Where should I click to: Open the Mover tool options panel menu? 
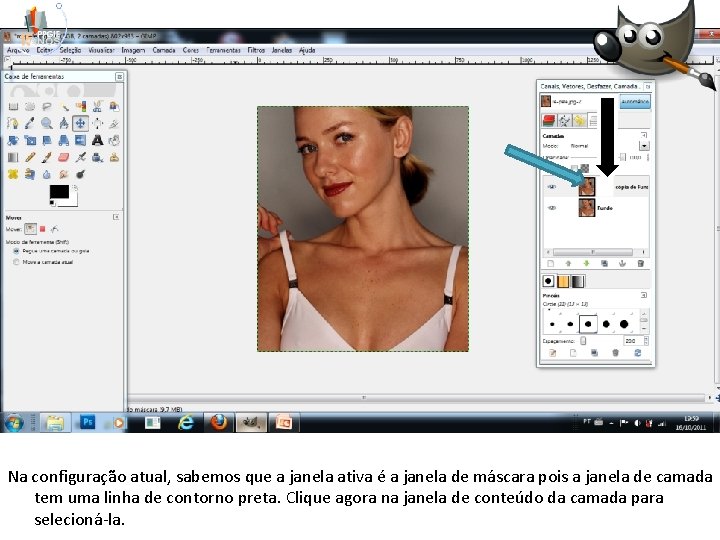[x=116, y=217]
